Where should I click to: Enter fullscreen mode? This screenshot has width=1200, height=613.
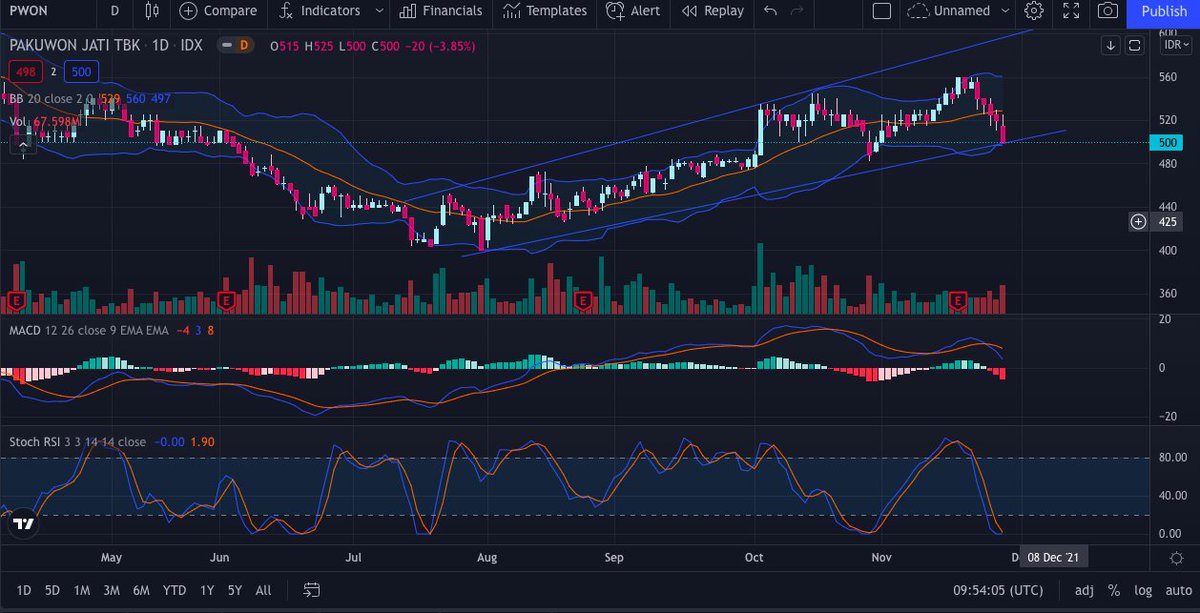[1071, 11]
